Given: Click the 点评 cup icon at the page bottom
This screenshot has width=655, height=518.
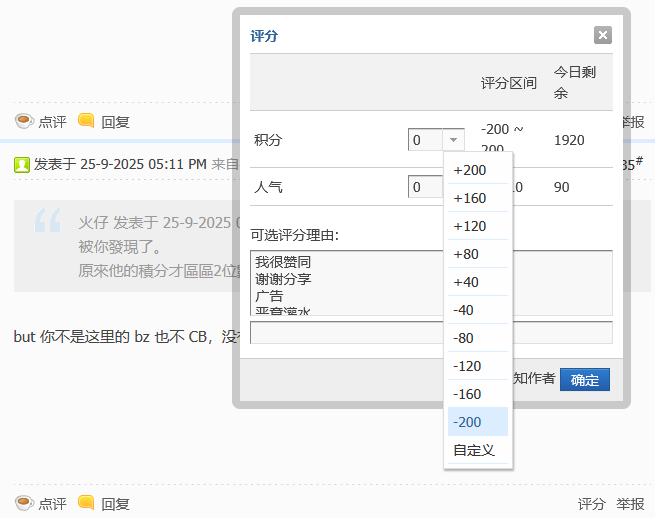Looking at the screenshot, I should 24,503.
